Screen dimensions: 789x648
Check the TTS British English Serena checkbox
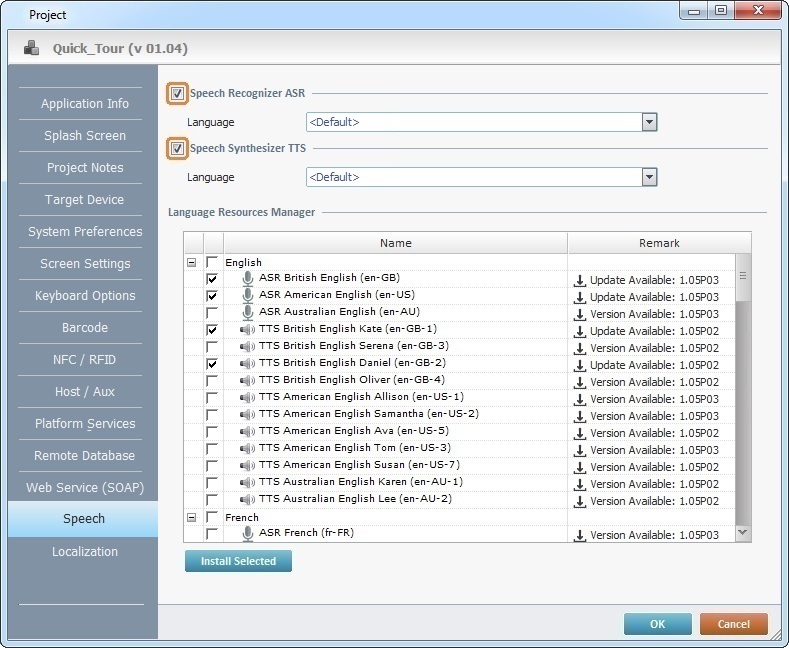coord(212,346)
